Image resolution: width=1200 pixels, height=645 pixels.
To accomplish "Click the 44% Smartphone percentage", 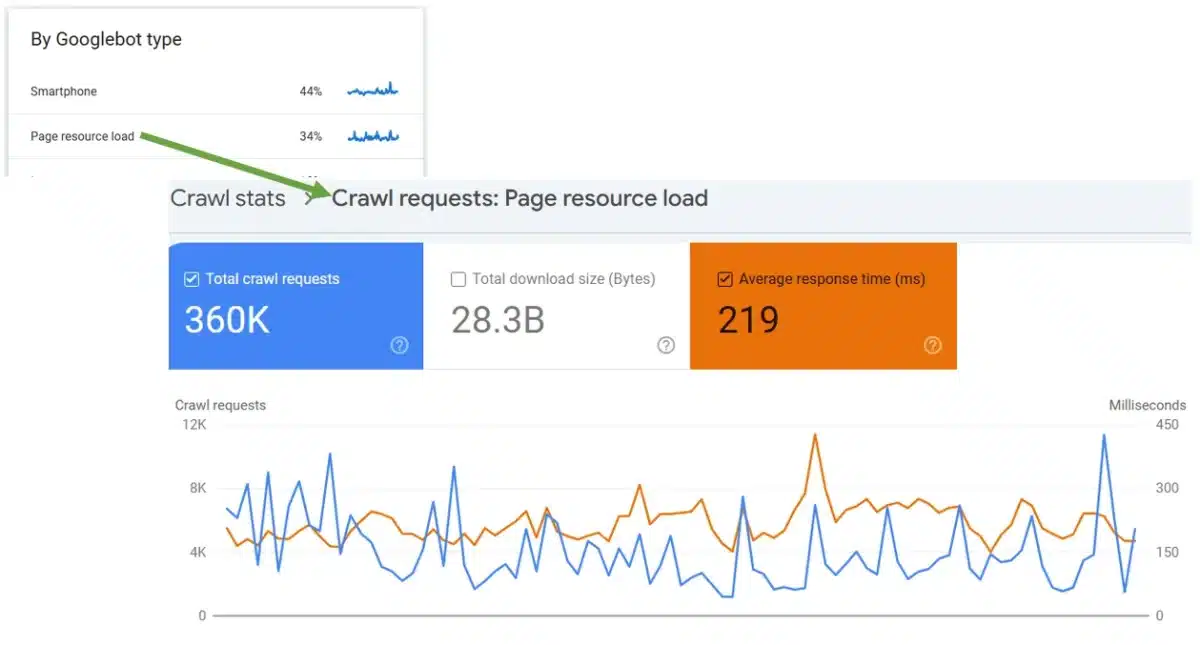I will point(311,91).
